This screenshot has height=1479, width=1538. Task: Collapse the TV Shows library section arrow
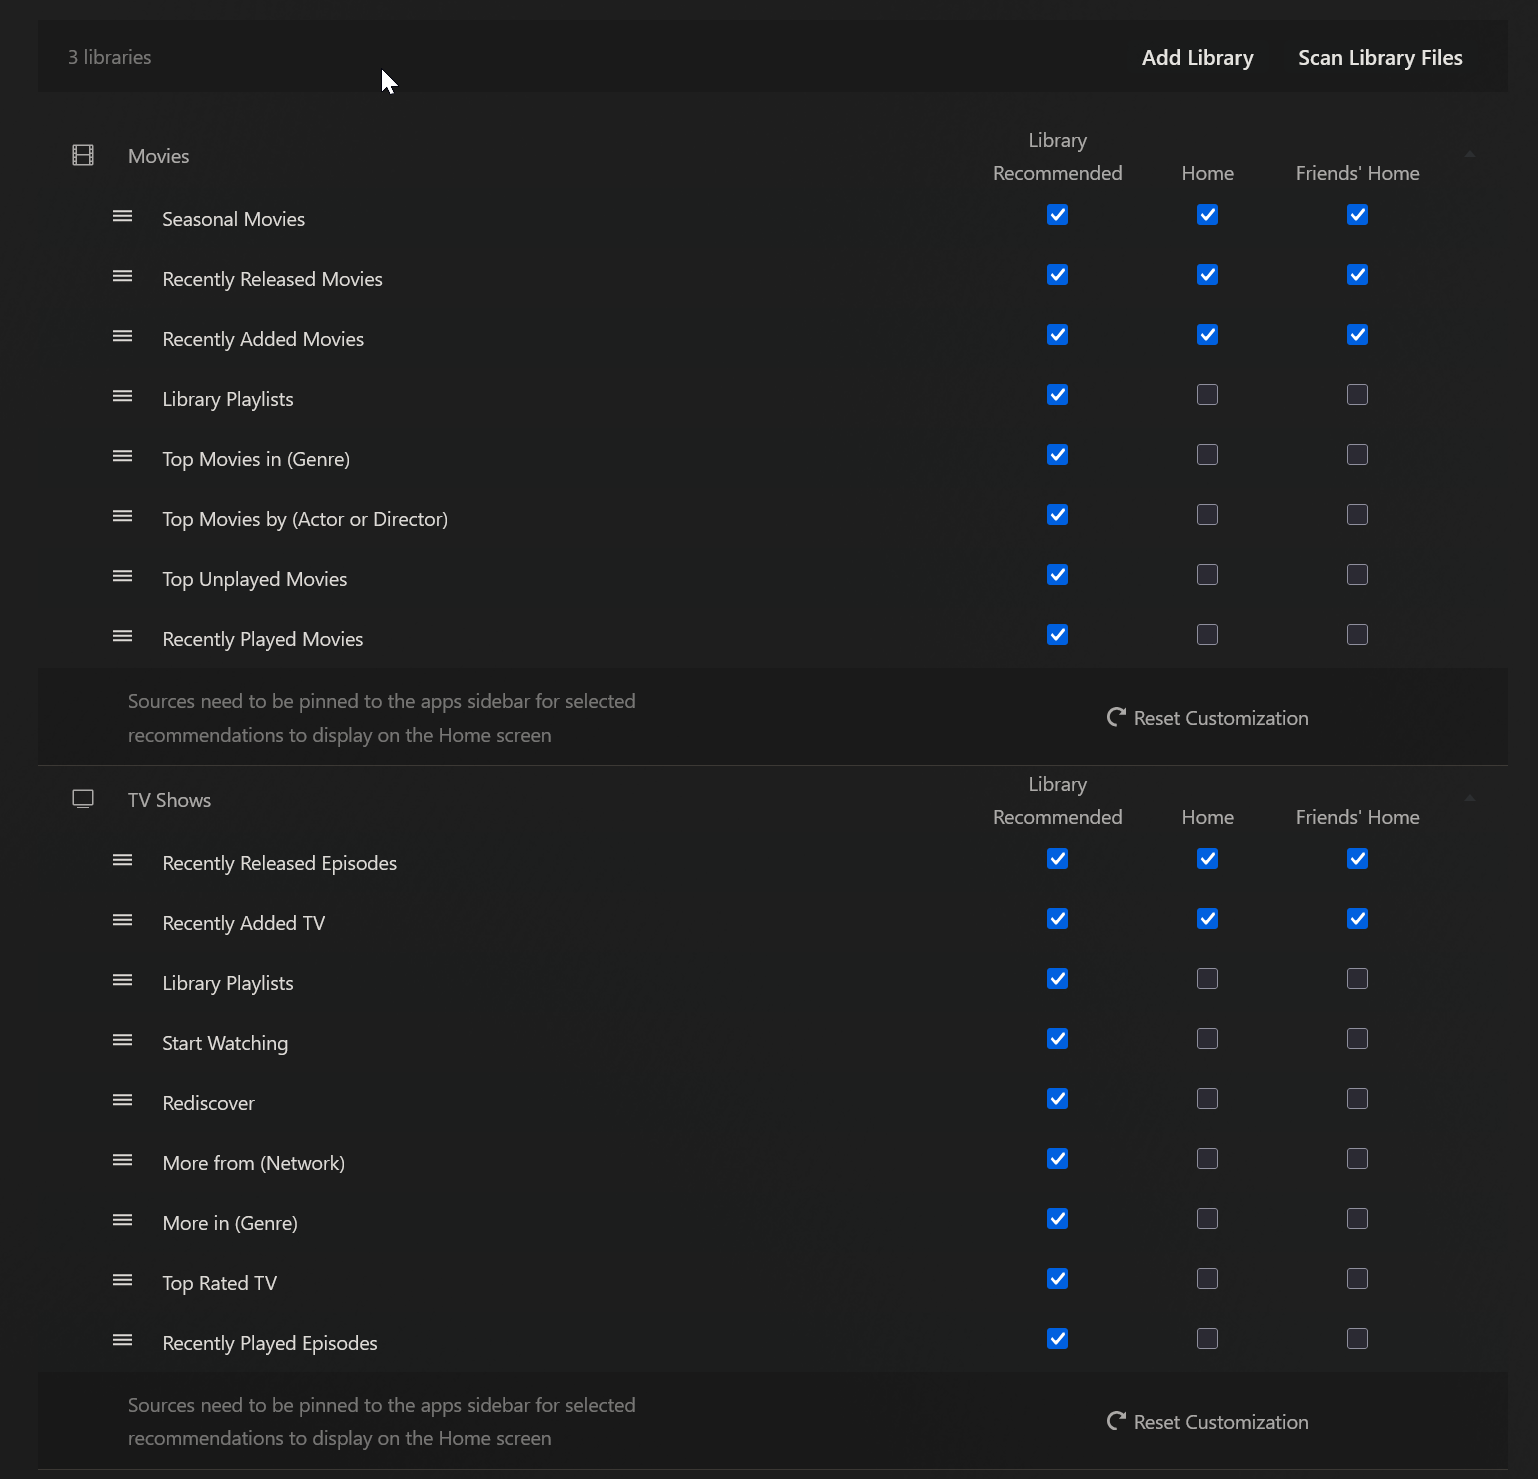[1469, 798]
